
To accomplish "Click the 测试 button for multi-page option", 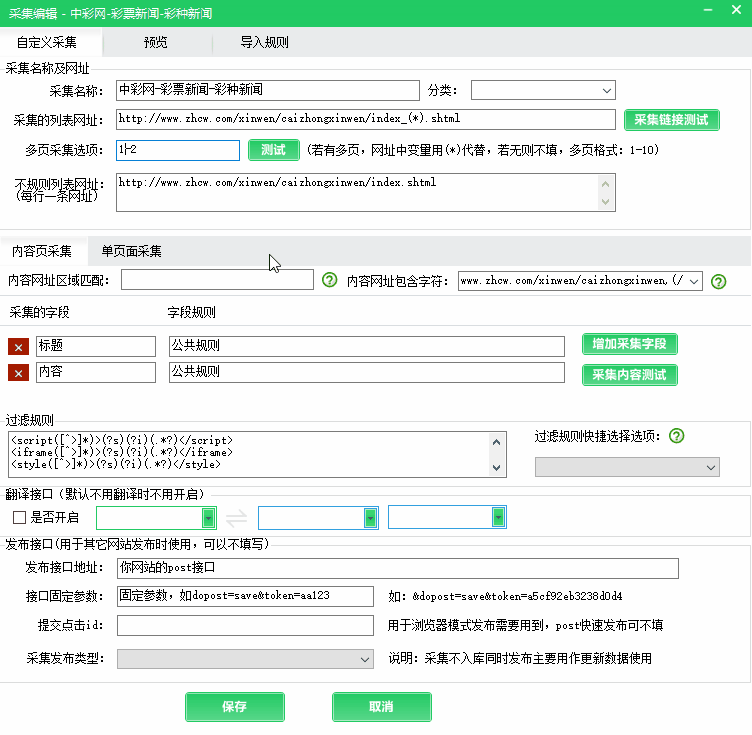I will (273, 150).
